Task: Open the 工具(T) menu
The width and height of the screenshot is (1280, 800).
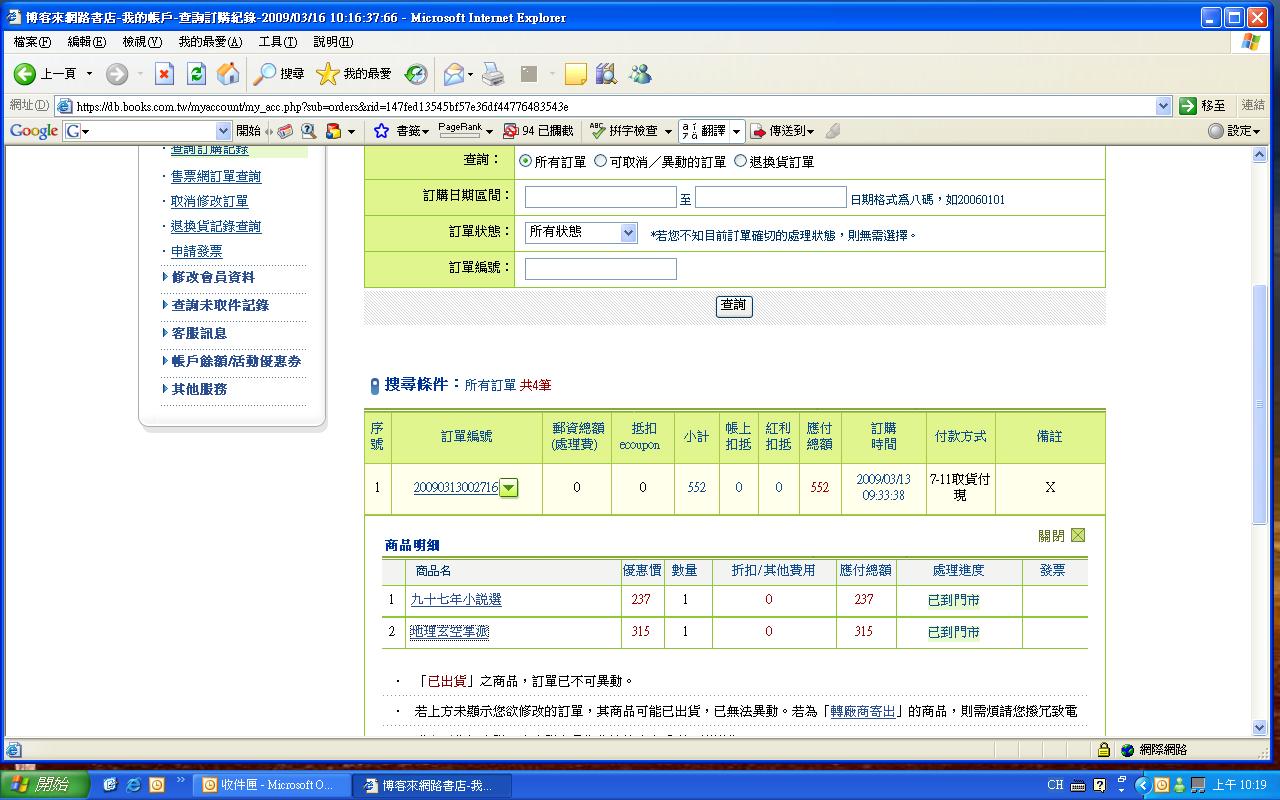Action: [277, 42]
